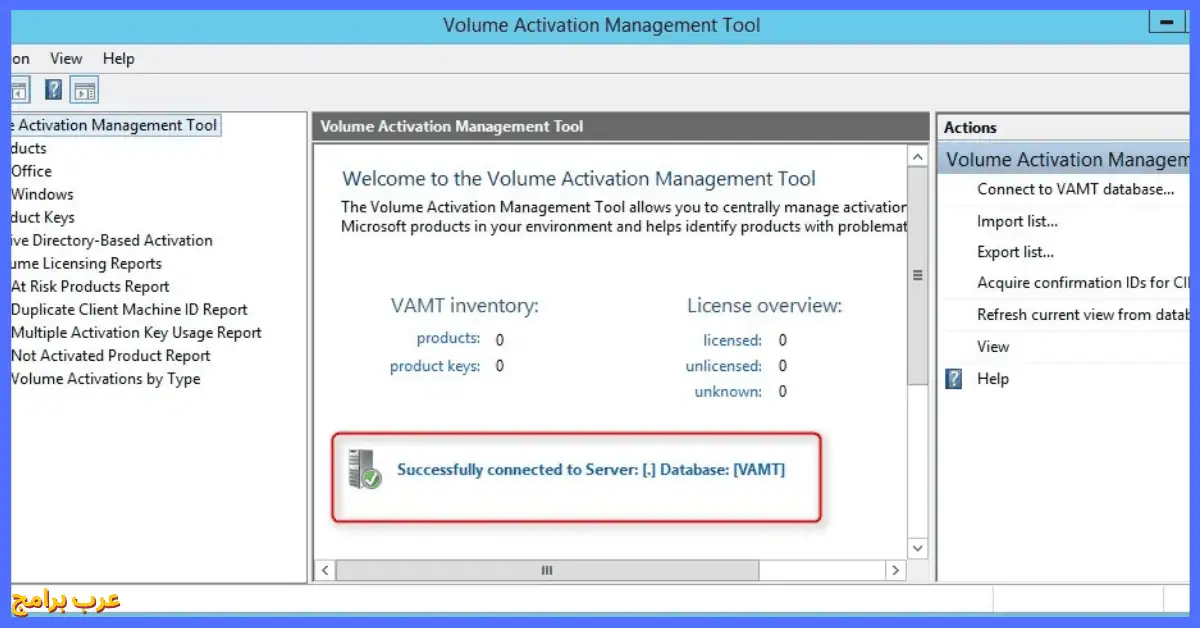Click horizontal scrollbar right arrow
This screenshot has width=1200, height=628.
pyautogui.click(x=896, y=570)
